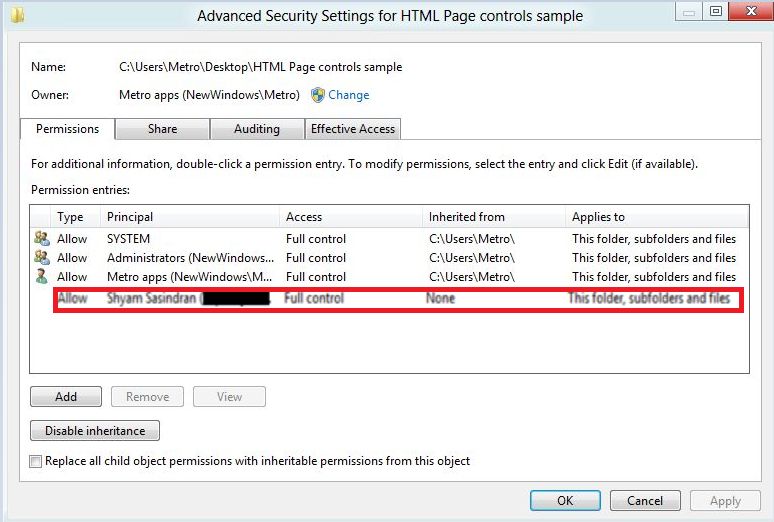Click the UAC shield icon beside Change
The height and width of the screenshot is (522, 774).
[x=318, y=95]
